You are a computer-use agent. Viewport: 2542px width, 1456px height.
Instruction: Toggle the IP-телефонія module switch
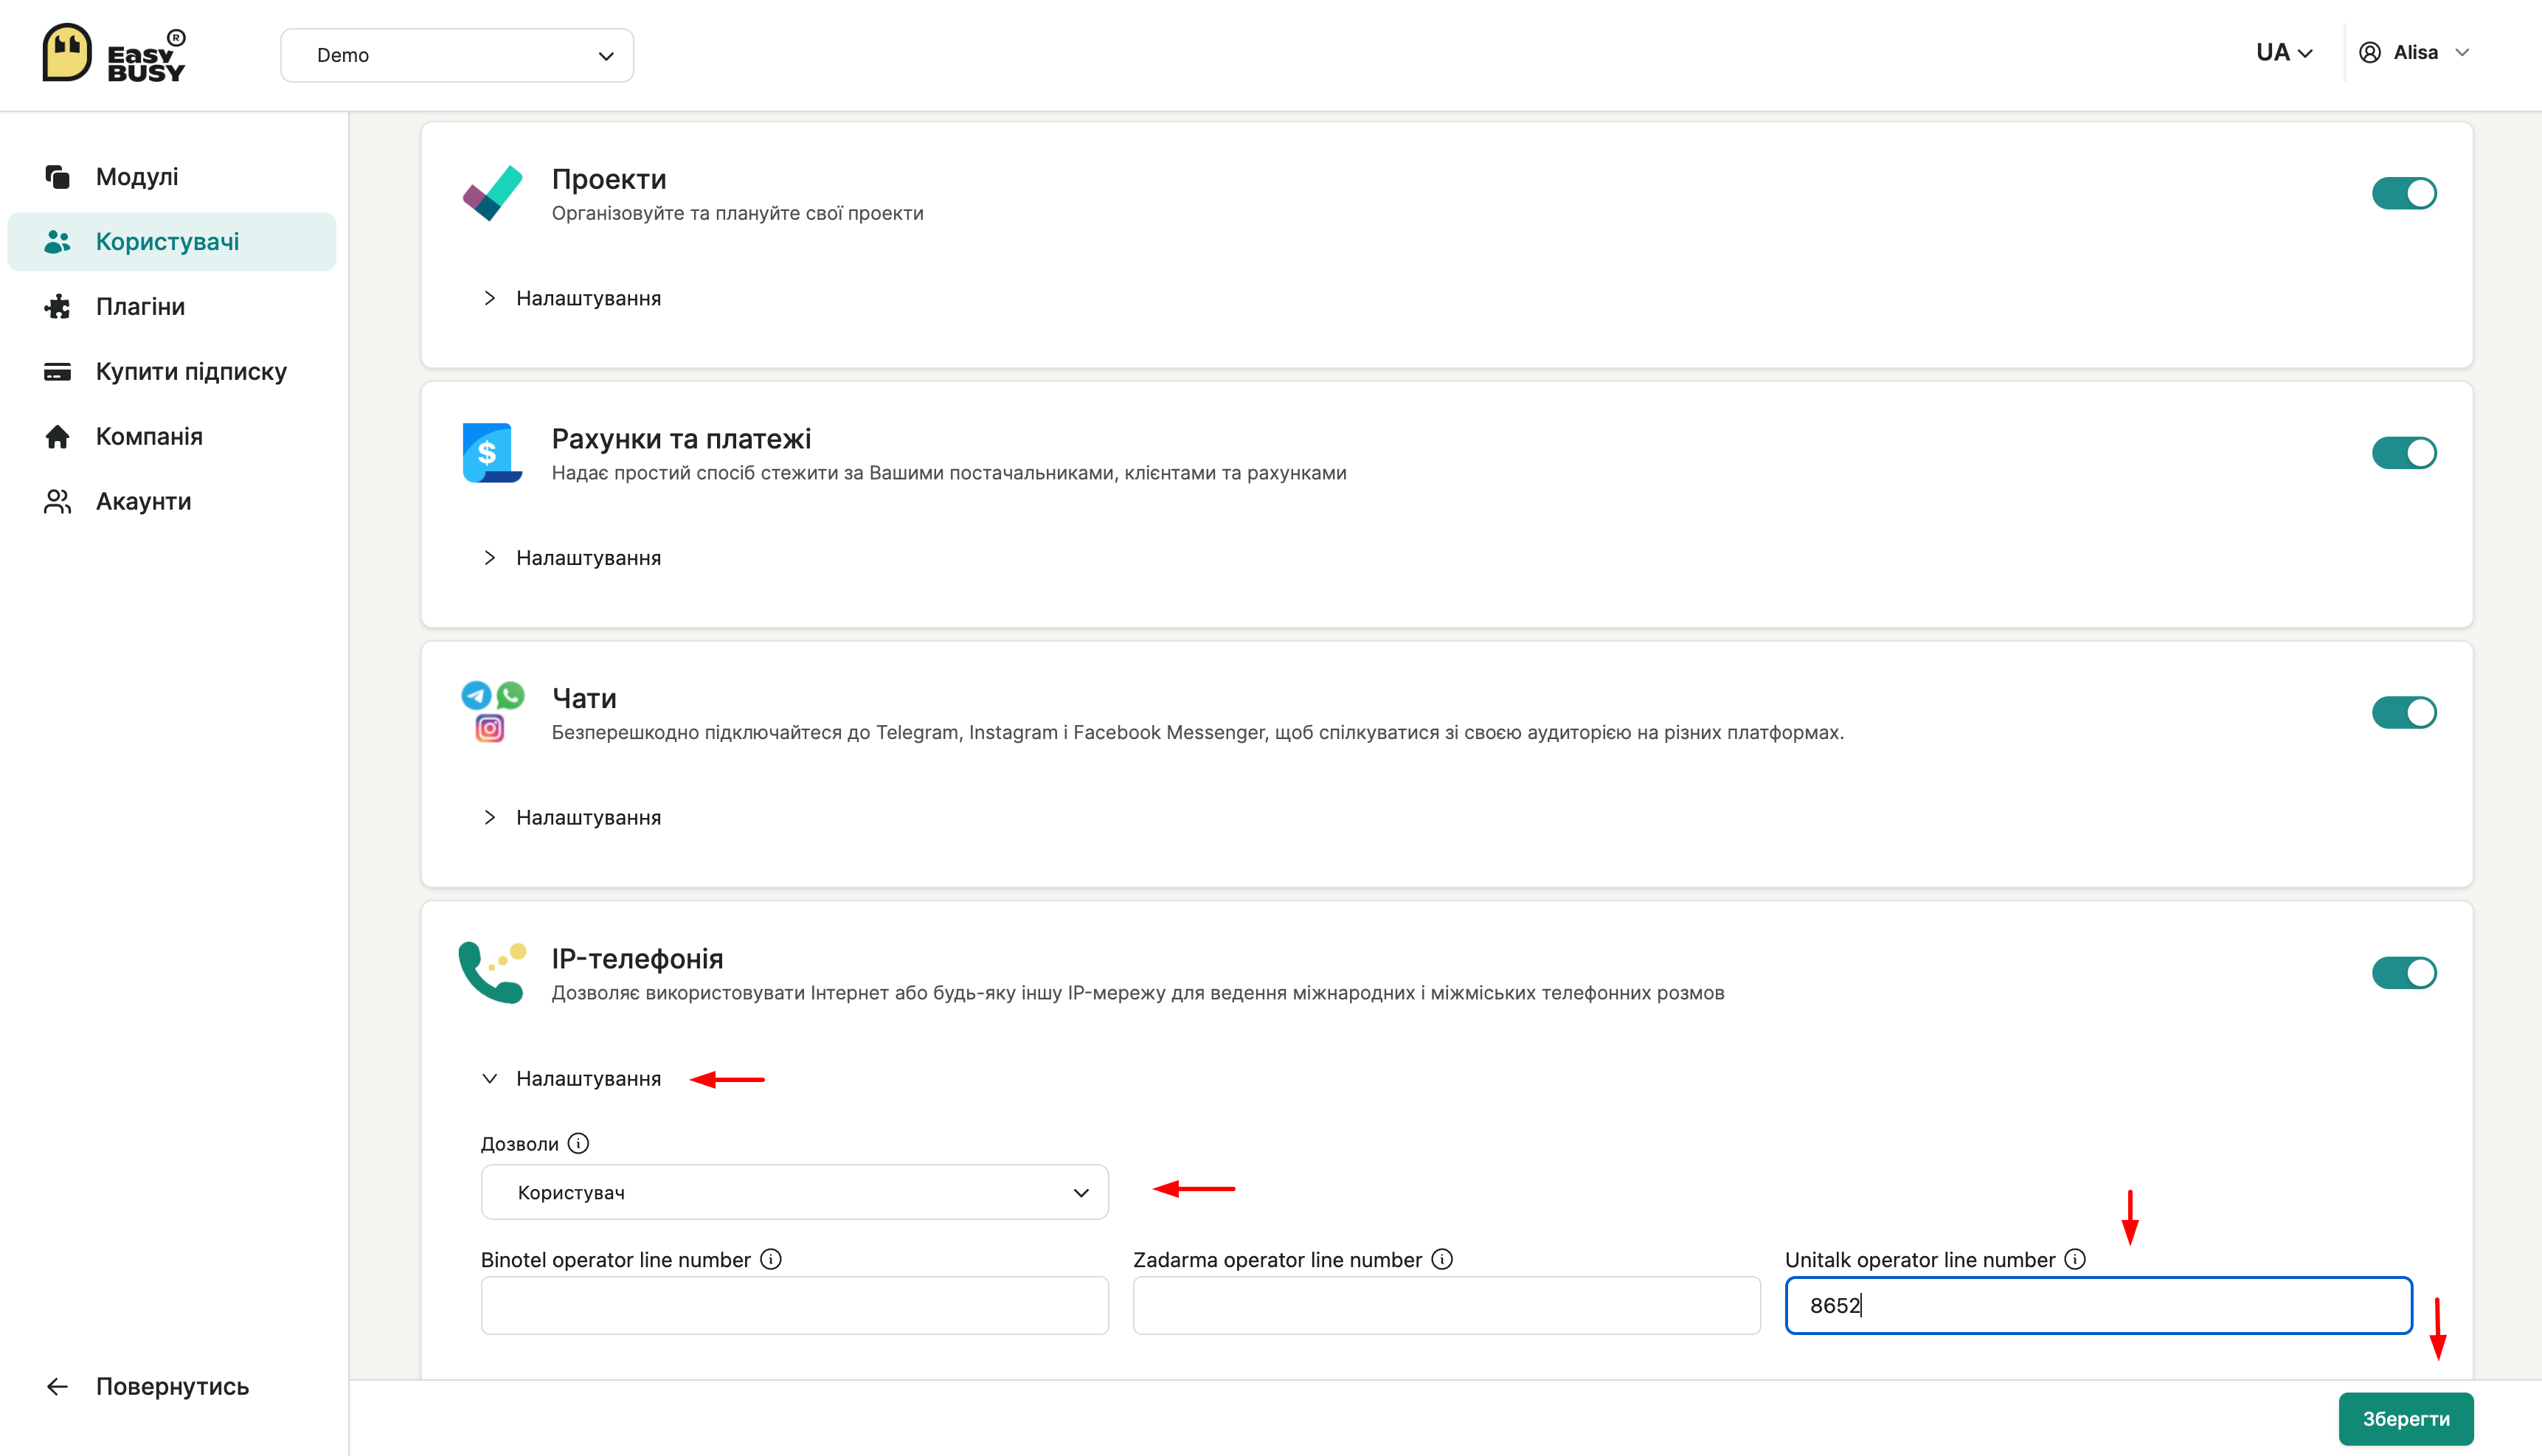2403,972
